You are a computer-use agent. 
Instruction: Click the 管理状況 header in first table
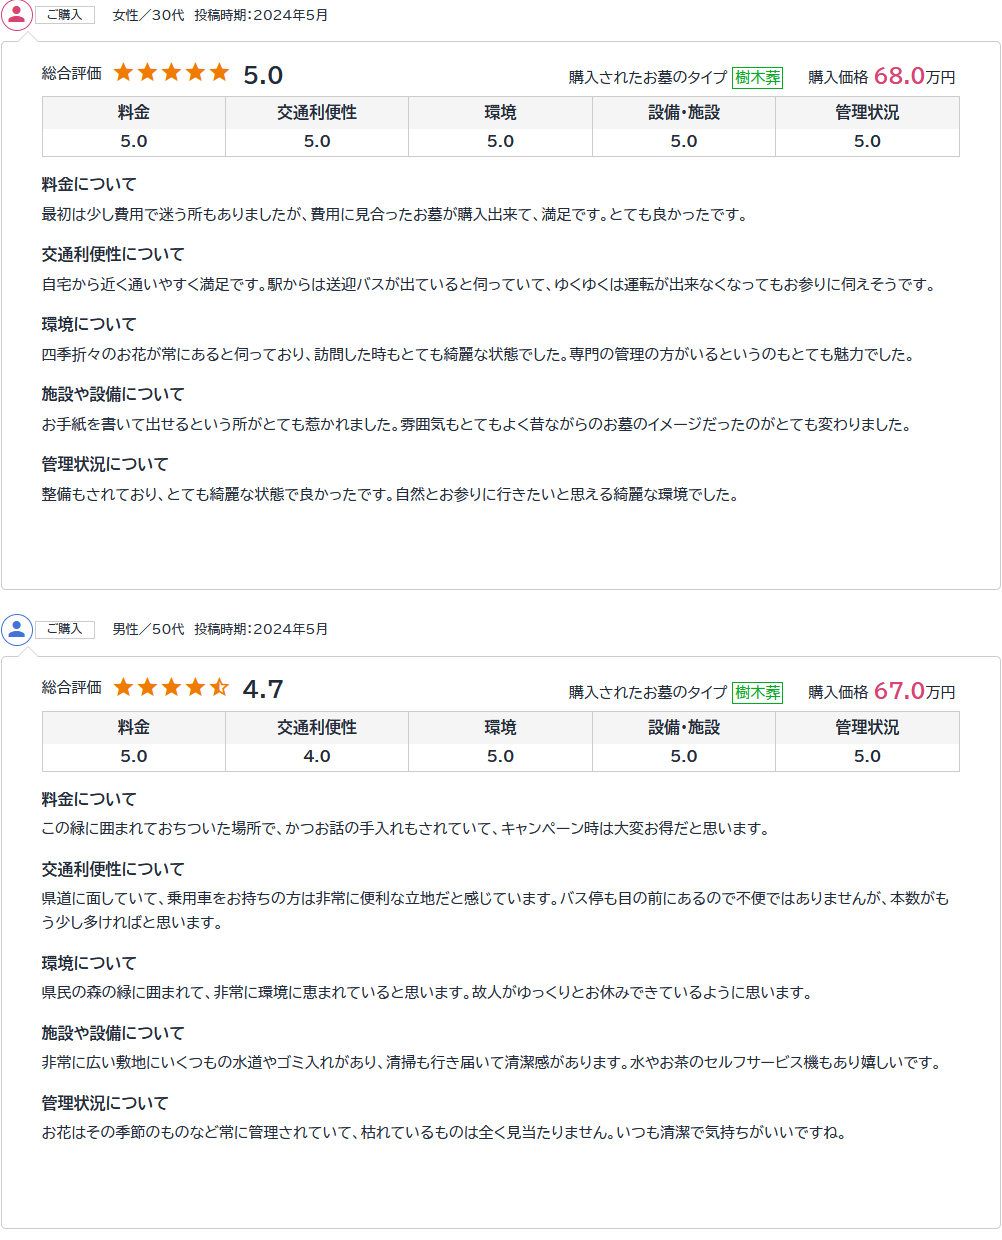[x=867, y=113]
